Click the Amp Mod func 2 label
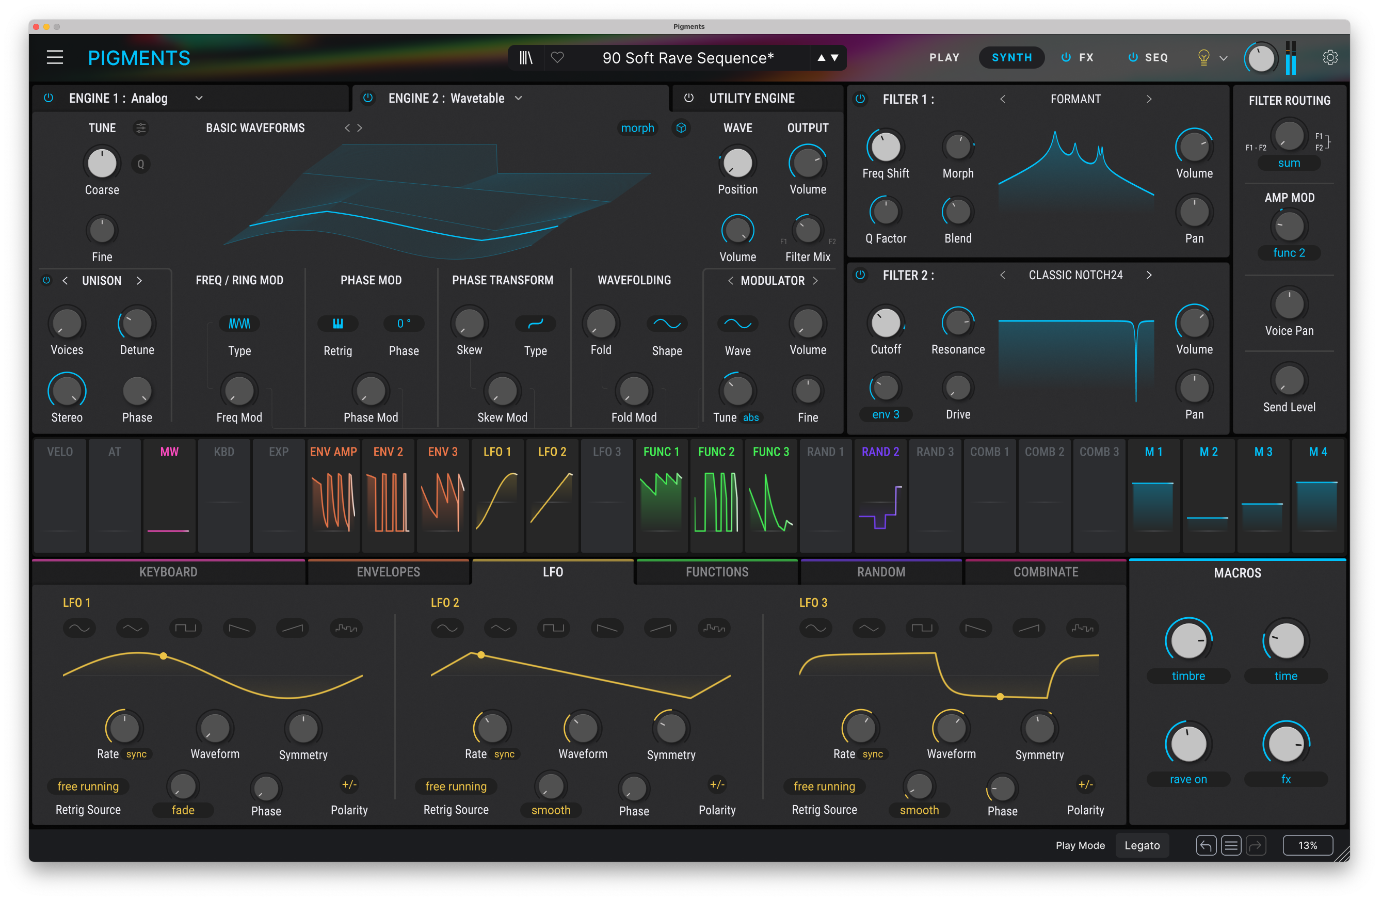Image resolution: width=1378 pixels, height=899 pixels. point(1289,253)
